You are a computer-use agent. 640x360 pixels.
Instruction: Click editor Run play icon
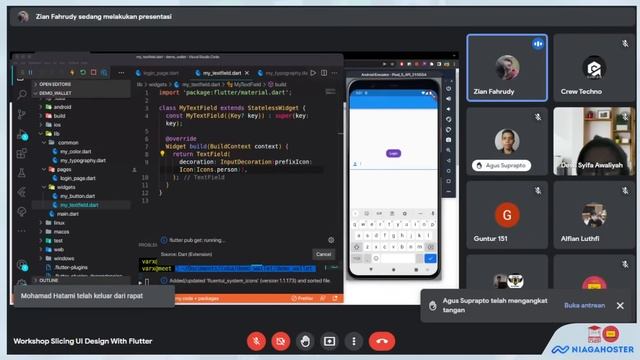tap(313, 73)
